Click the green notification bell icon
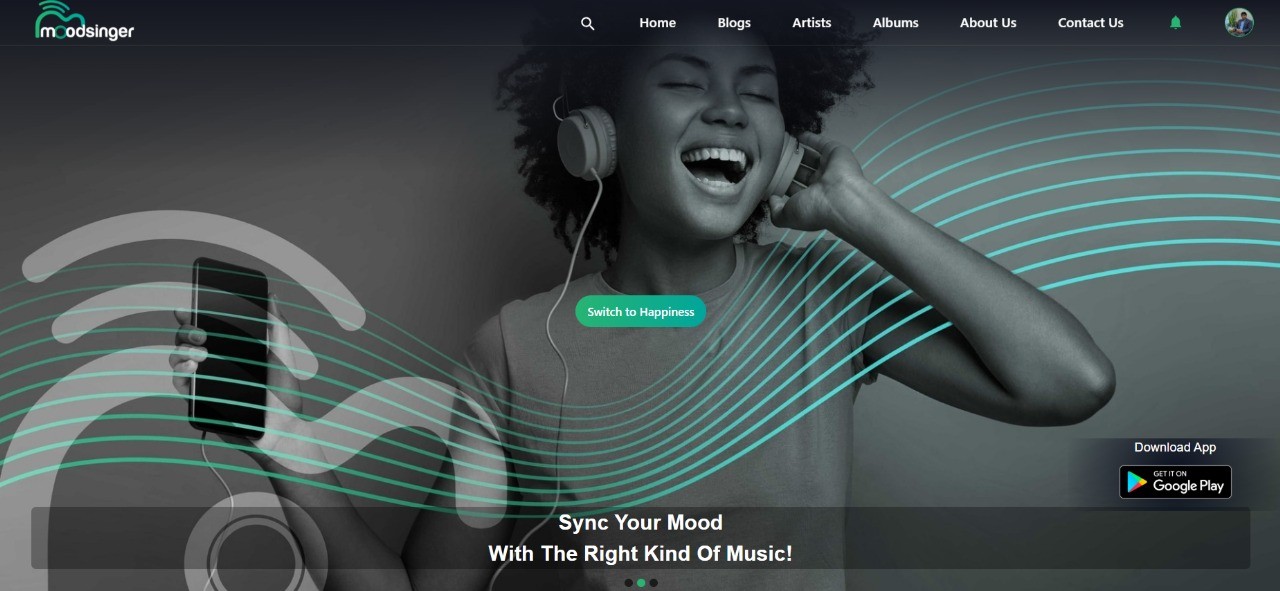Screen dimensions: 1280x591 (1176, 23)
